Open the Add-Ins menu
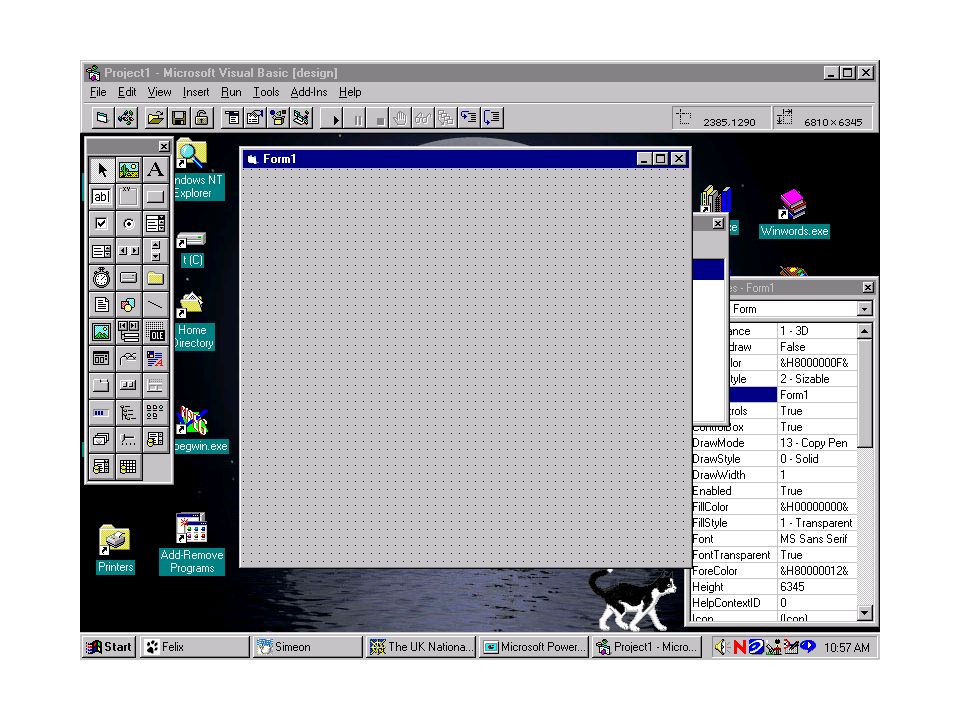 309,92
